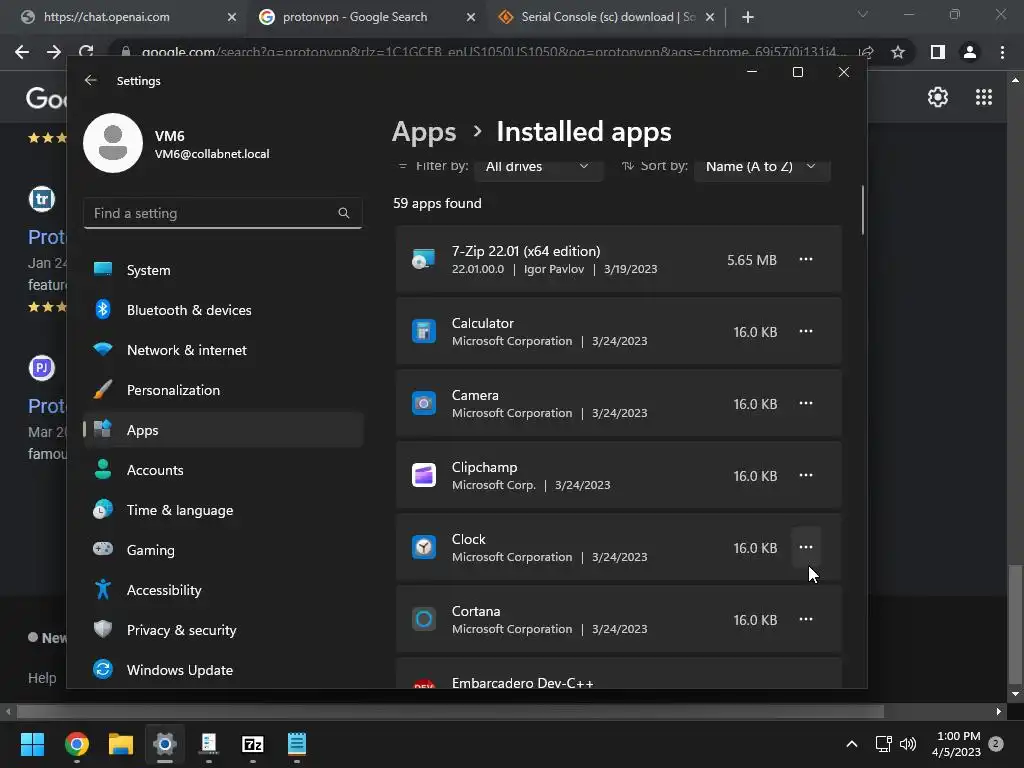
Task: Open more options for 7-Zip 22.01
Action: click(806, 259)
